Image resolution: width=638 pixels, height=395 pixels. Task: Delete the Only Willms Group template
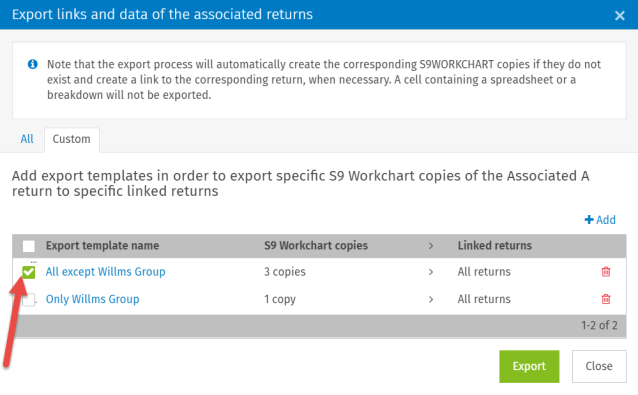(605, 299)
